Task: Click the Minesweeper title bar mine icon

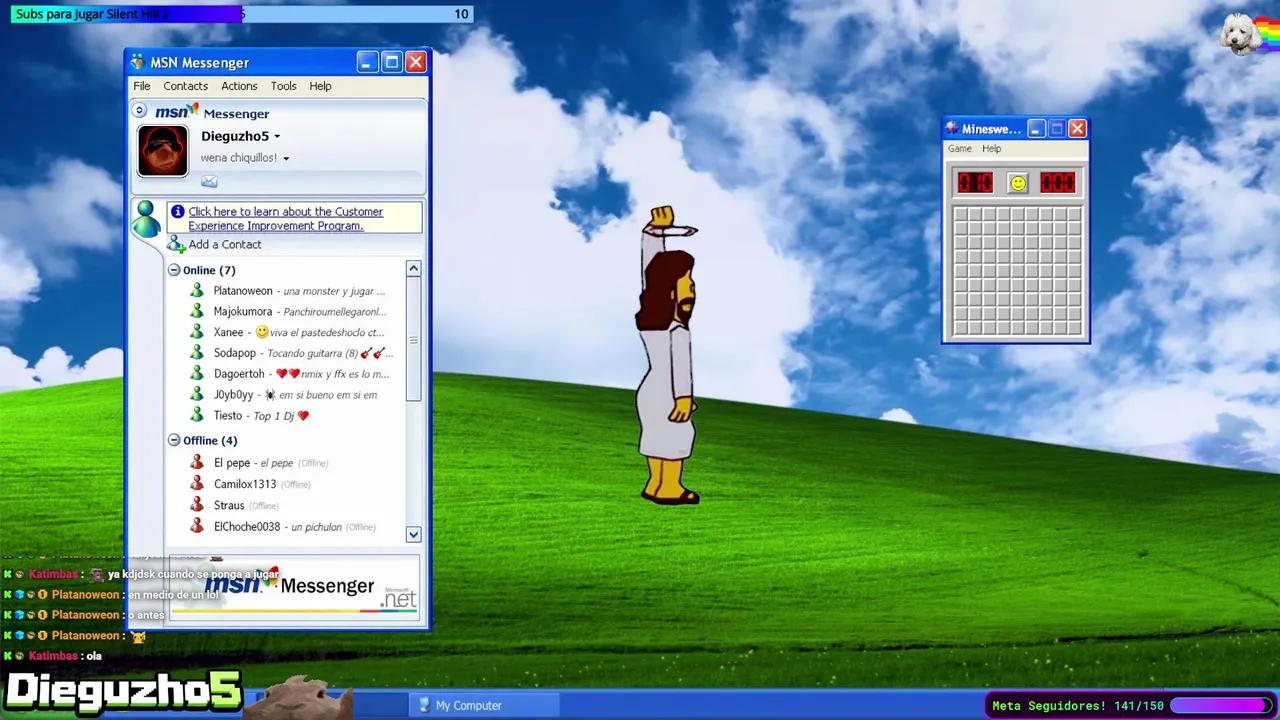Action: [x=952, y=129]
